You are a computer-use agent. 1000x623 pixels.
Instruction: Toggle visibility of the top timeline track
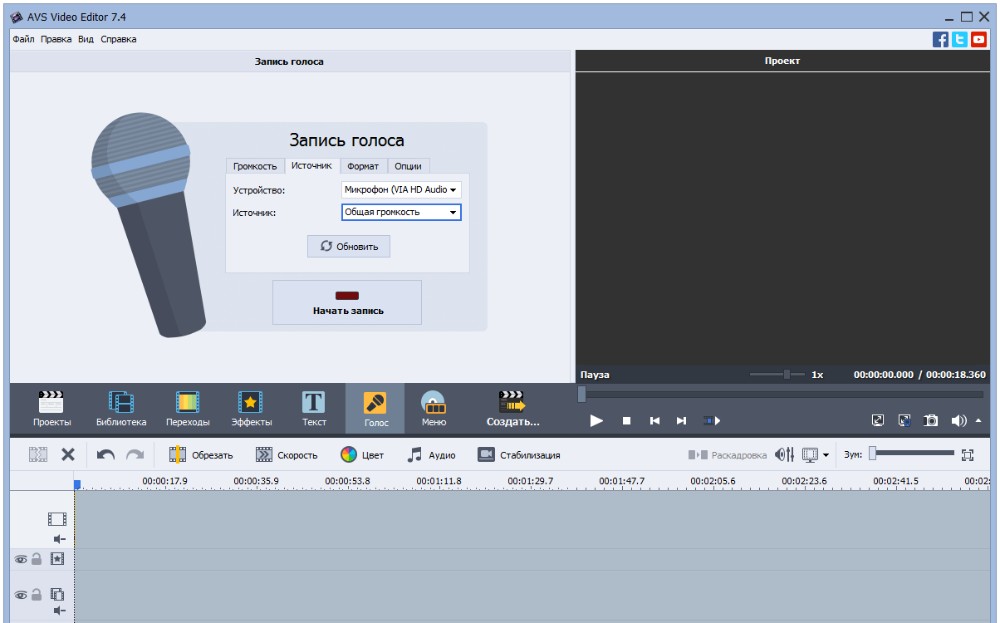click(20, 558)
